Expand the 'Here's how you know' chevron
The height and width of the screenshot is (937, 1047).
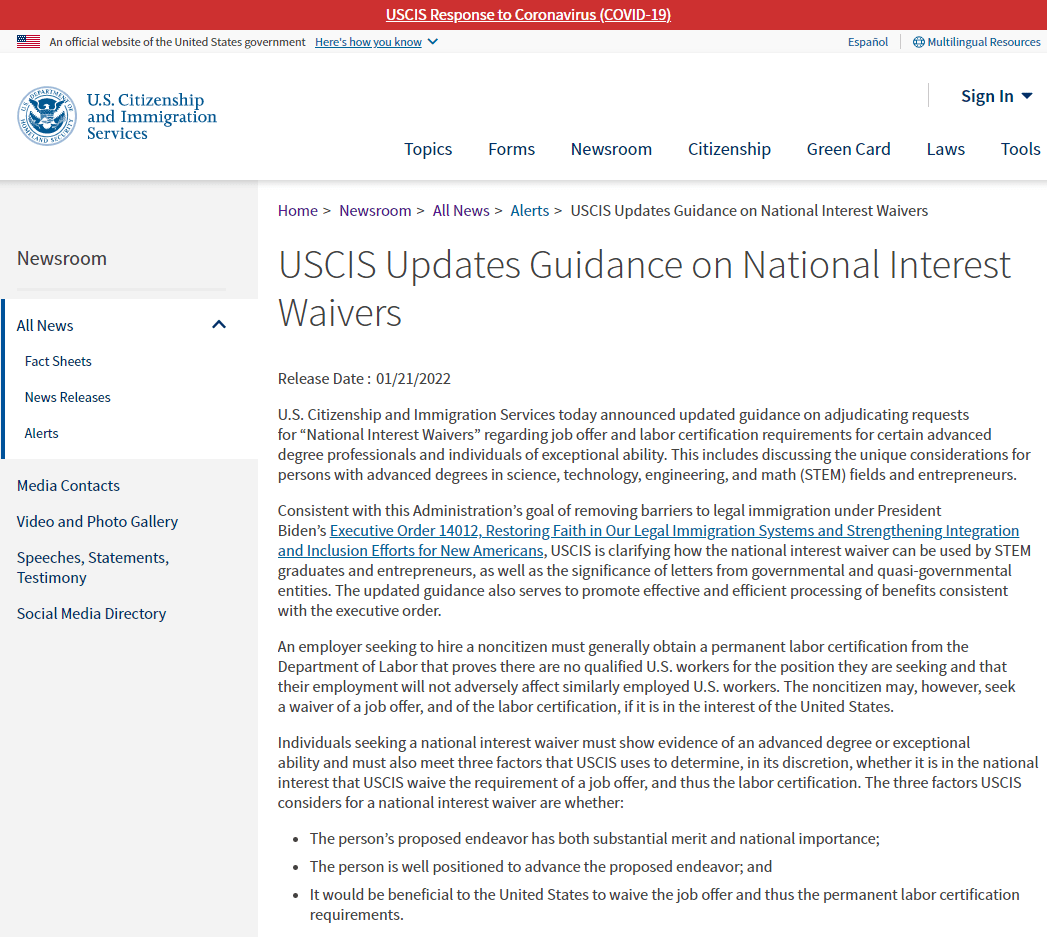point(433,41)
